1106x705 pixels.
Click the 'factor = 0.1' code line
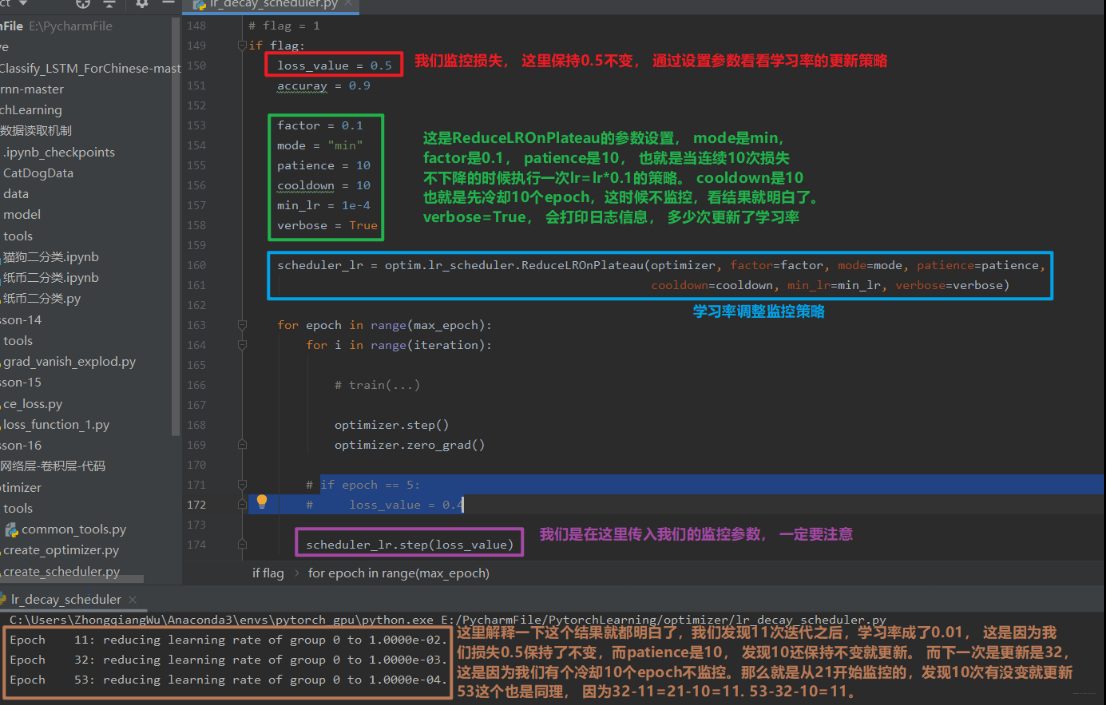[320, 125]
